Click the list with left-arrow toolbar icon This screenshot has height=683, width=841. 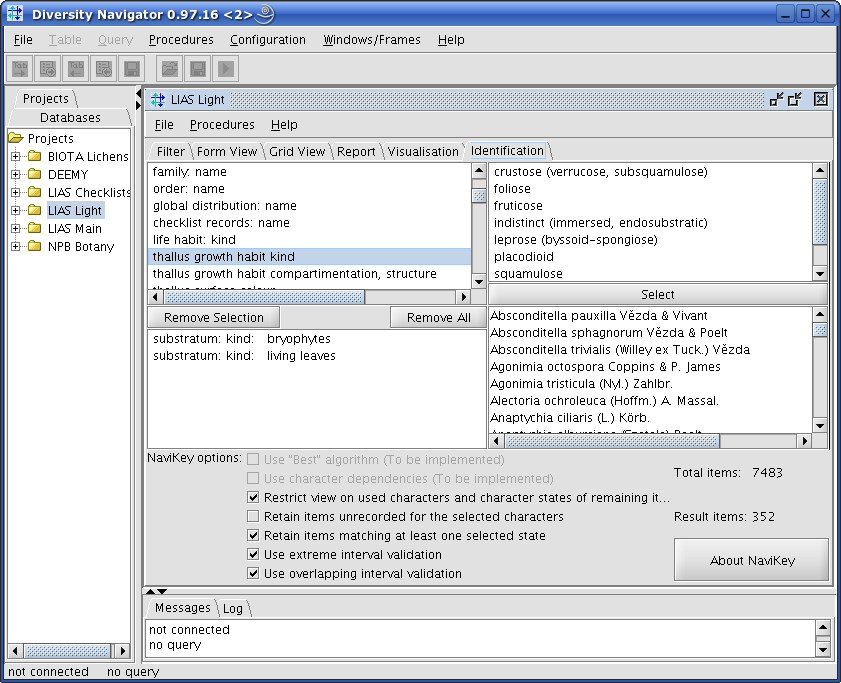click(x=104, y=69)
